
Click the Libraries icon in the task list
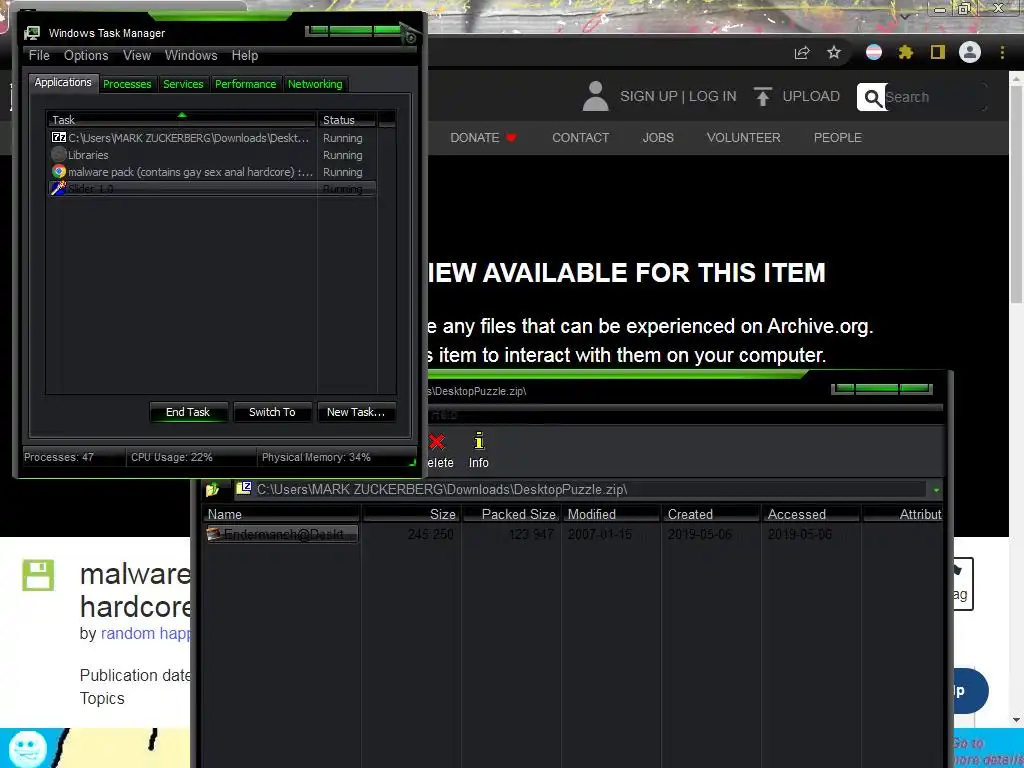59,154
